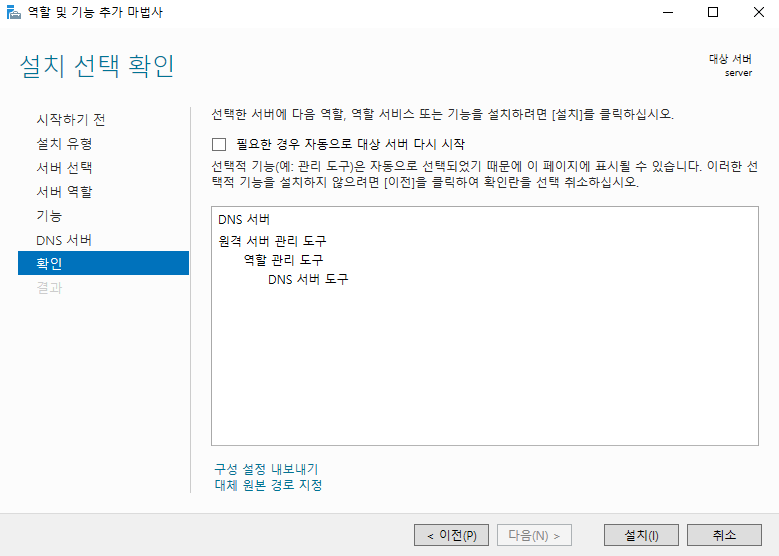Click the < 이전(P) button
The height and width of the screenshot is (556, 779).
tap(451, 535)
